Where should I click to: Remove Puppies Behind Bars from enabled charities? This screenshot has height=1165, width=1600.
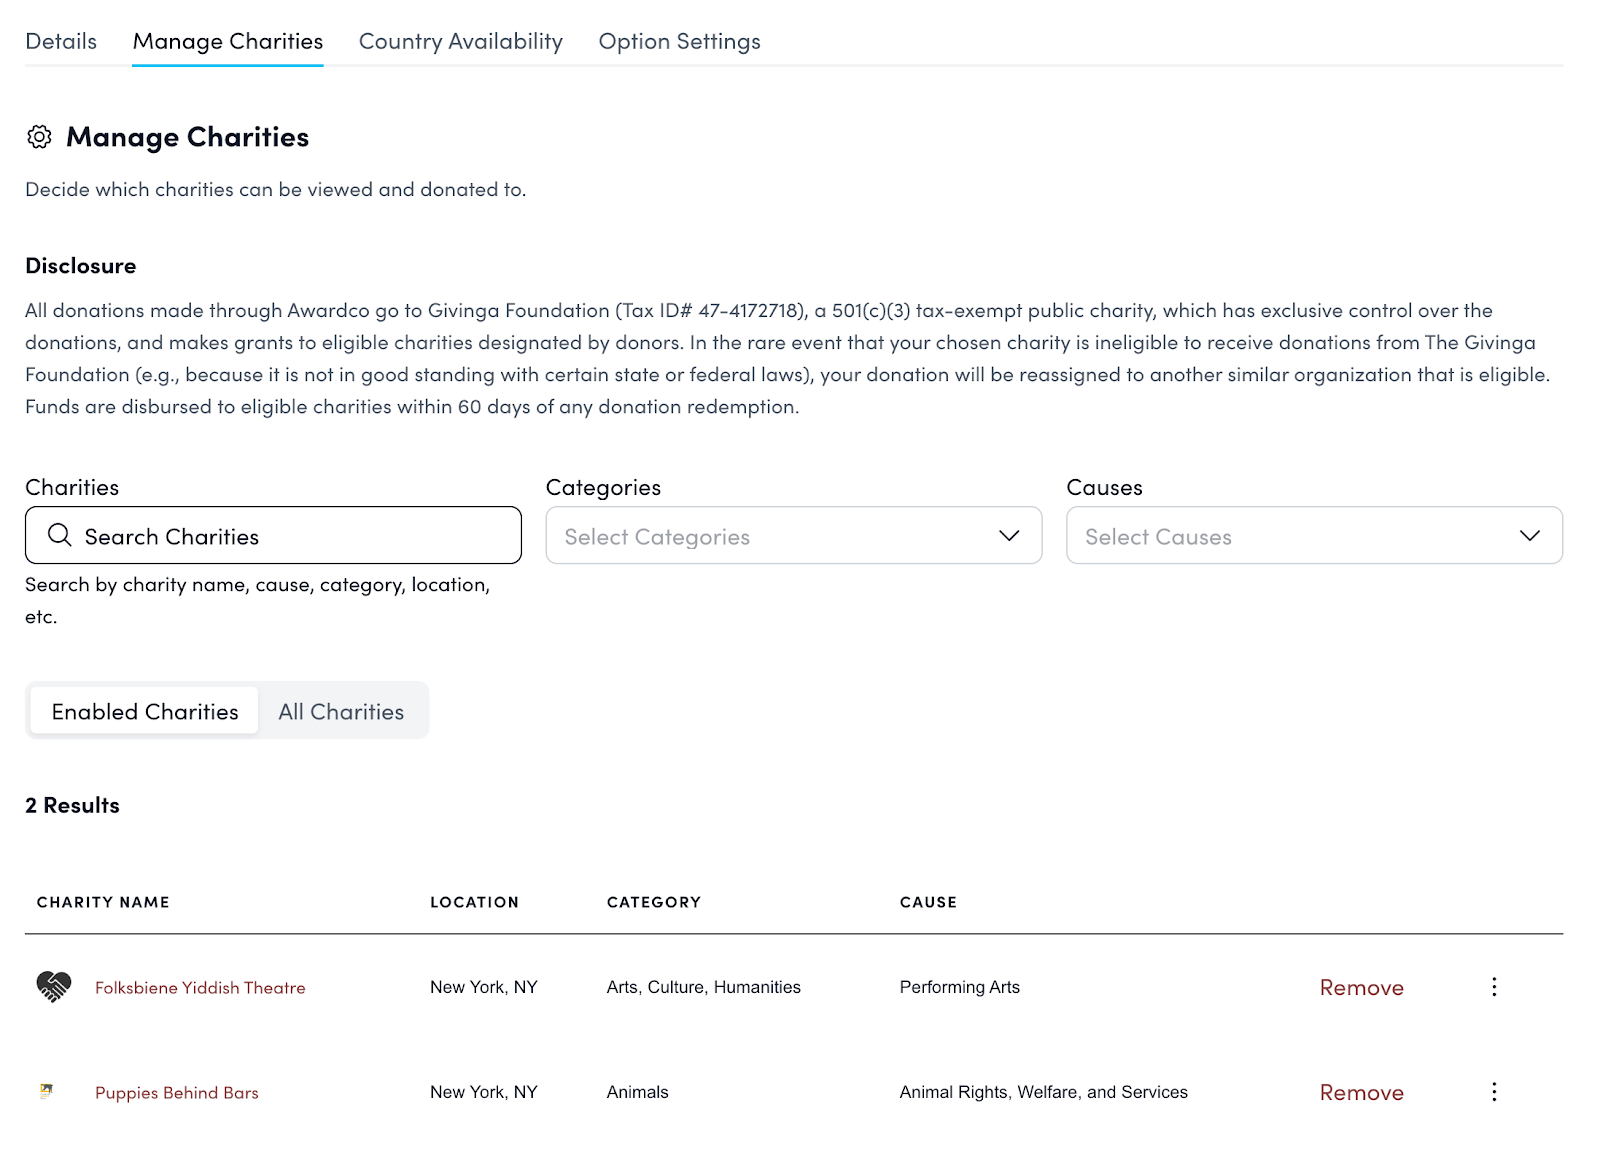tap(1361, 1093)
